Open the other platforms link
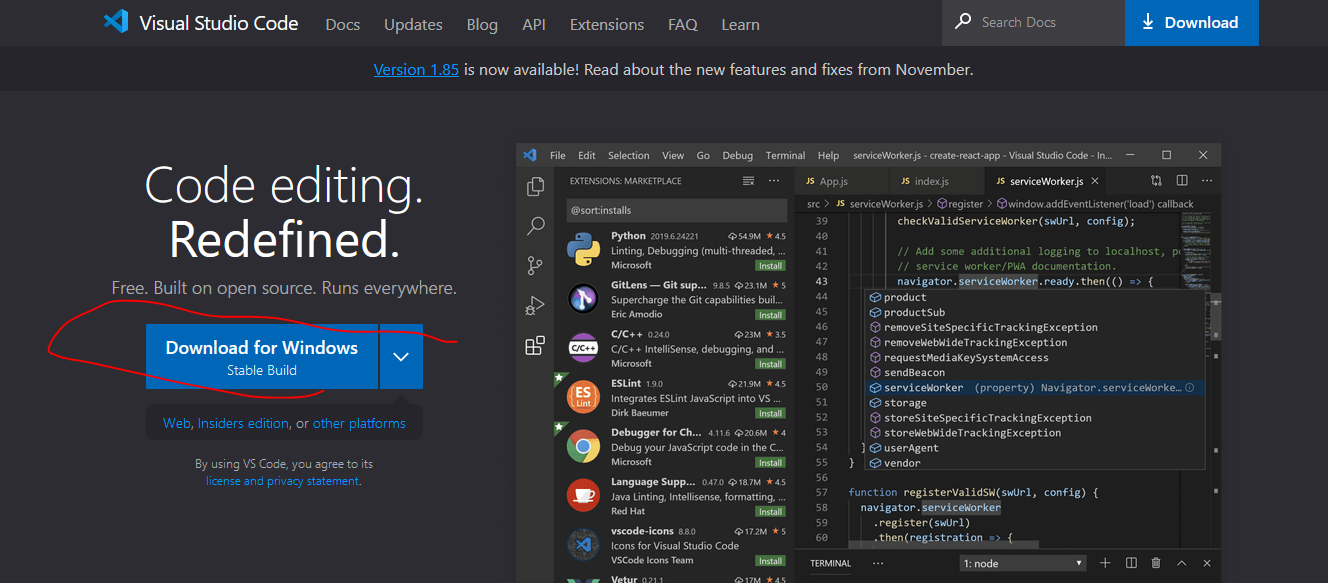 tap(359, 423)
